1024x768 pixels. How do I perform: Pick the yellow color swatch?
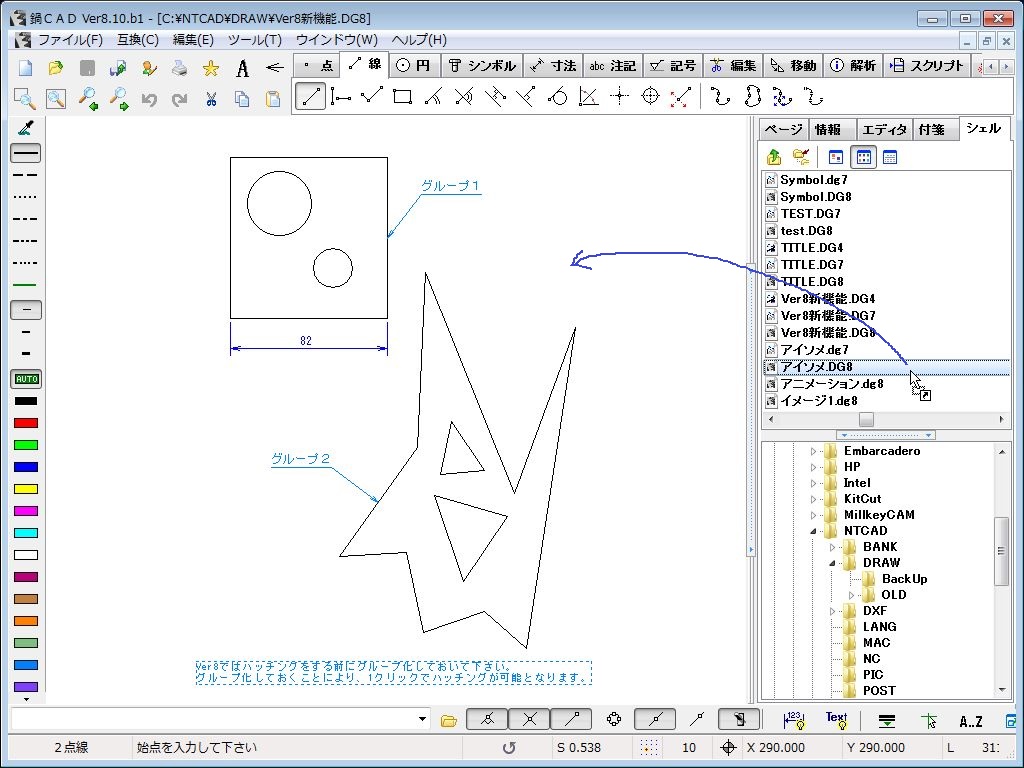[x=26, y=489]
